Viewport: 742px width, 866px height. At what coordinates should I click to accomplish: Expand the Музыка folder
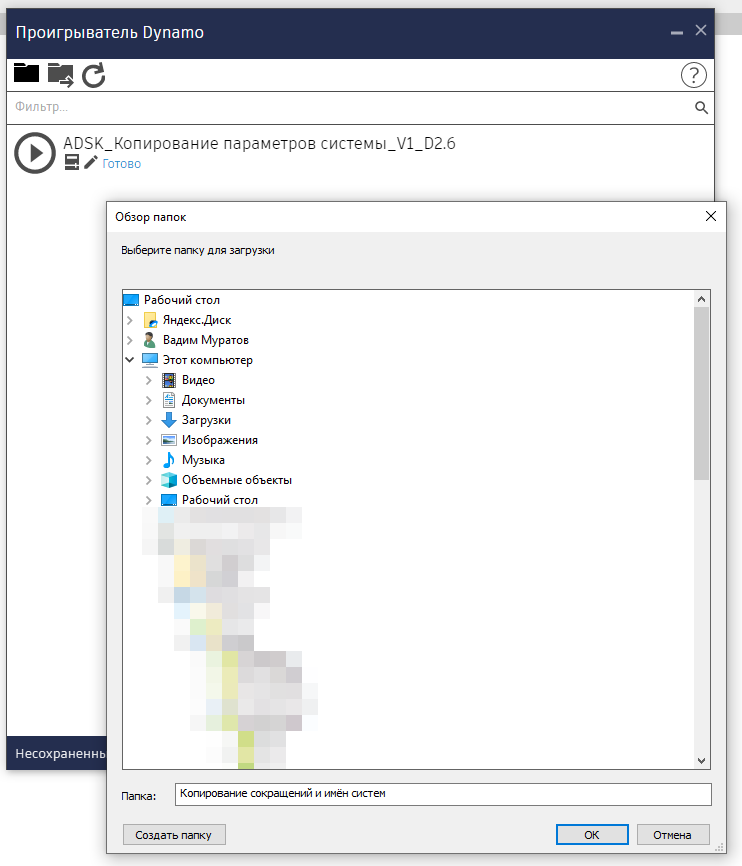point(148,460)
